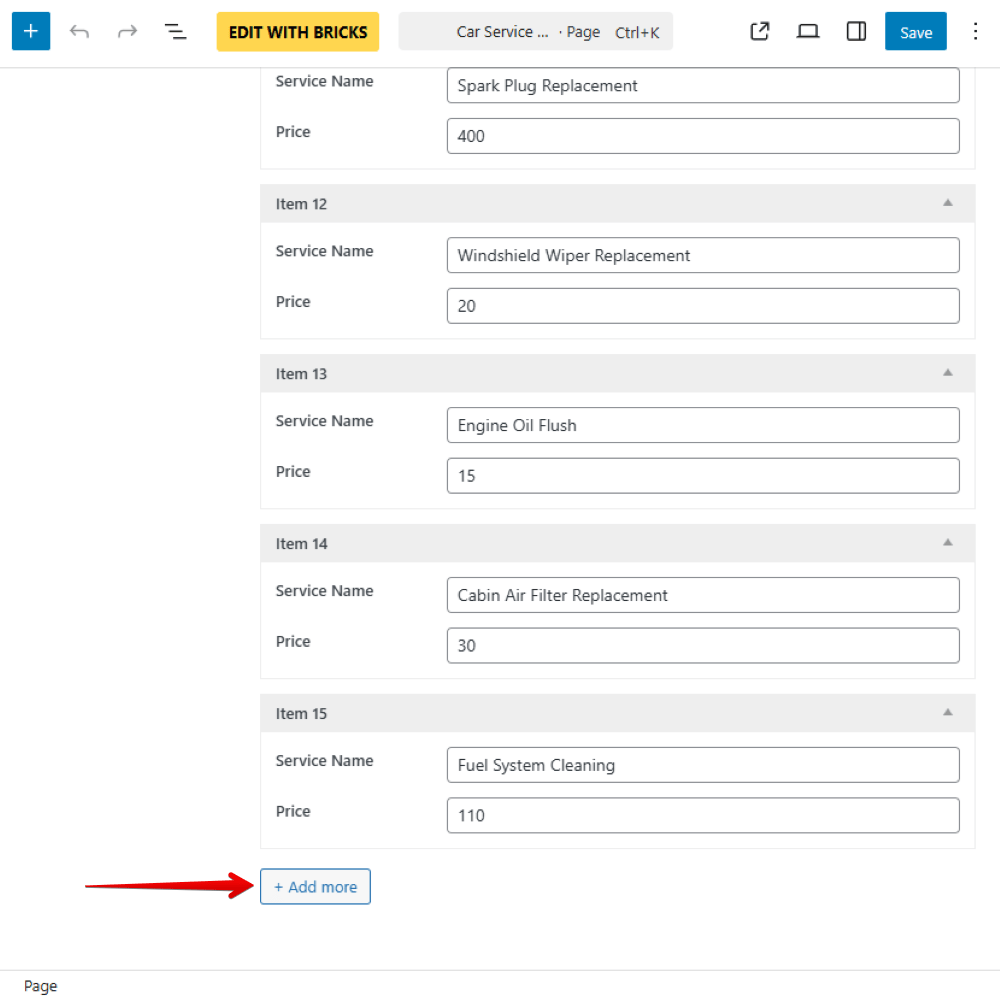Open the preview devices monitor icon
1000x1000 pixels.
pyautogui.click(x=807, y=31)
